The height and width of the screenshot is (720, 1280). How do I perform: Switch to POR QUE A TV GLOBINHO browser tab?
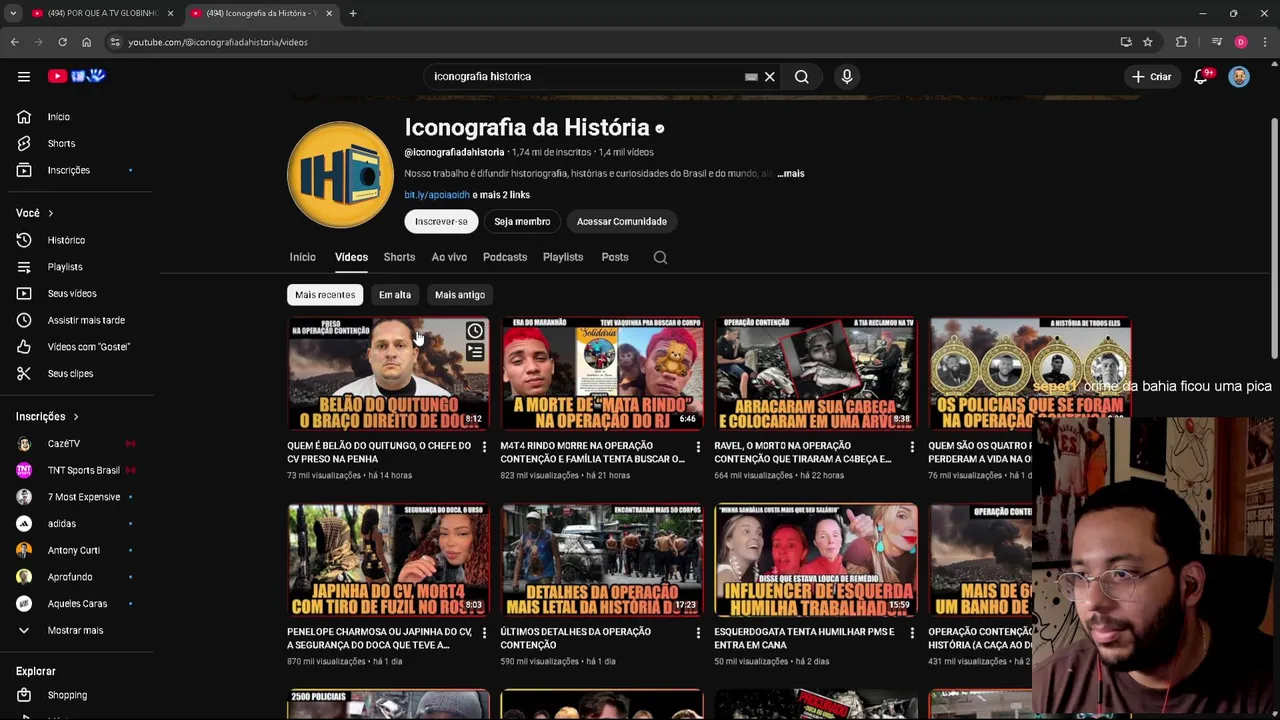point(100,13)
